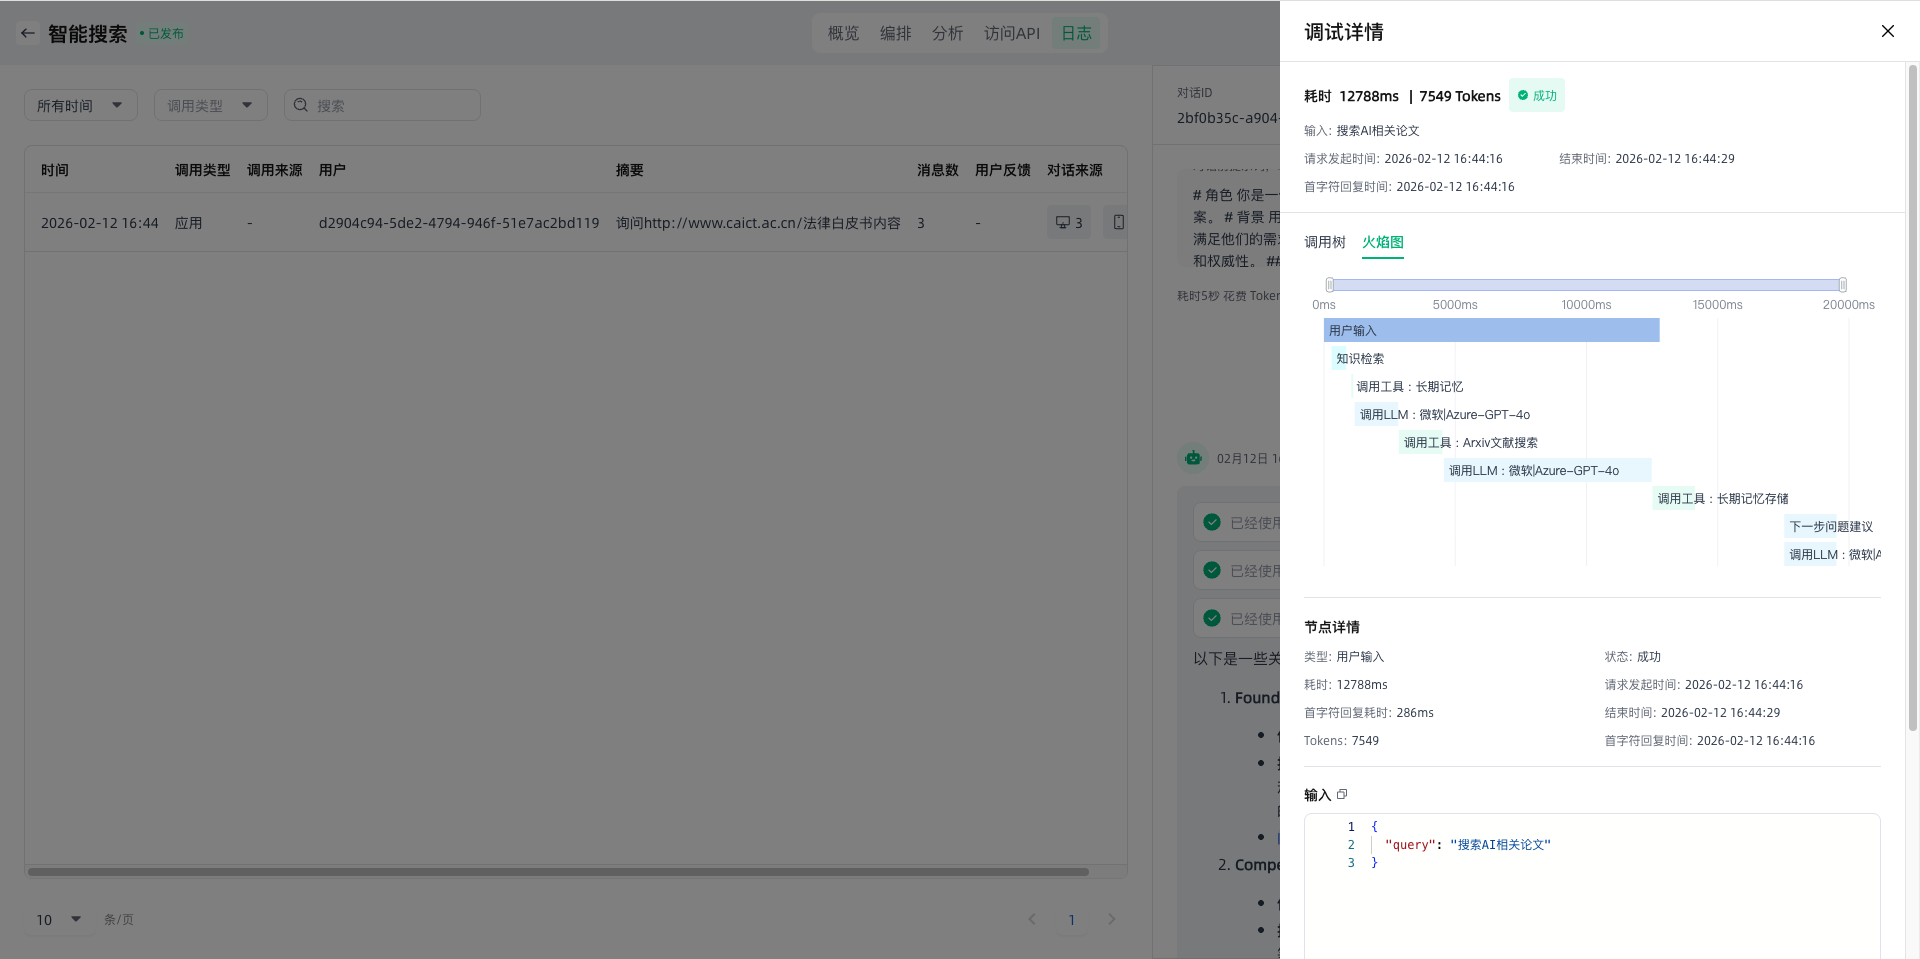This screenshot has height=959, width=1920.
Task: Click the right handle of timeline range slider
Action: click(1842, 285)
